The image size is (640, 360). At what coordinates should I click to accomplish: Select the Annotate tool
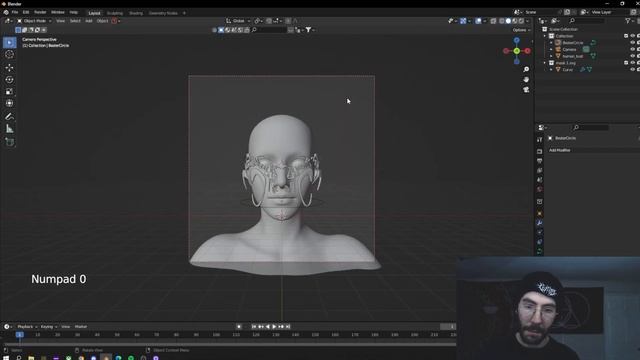(9, 117)
